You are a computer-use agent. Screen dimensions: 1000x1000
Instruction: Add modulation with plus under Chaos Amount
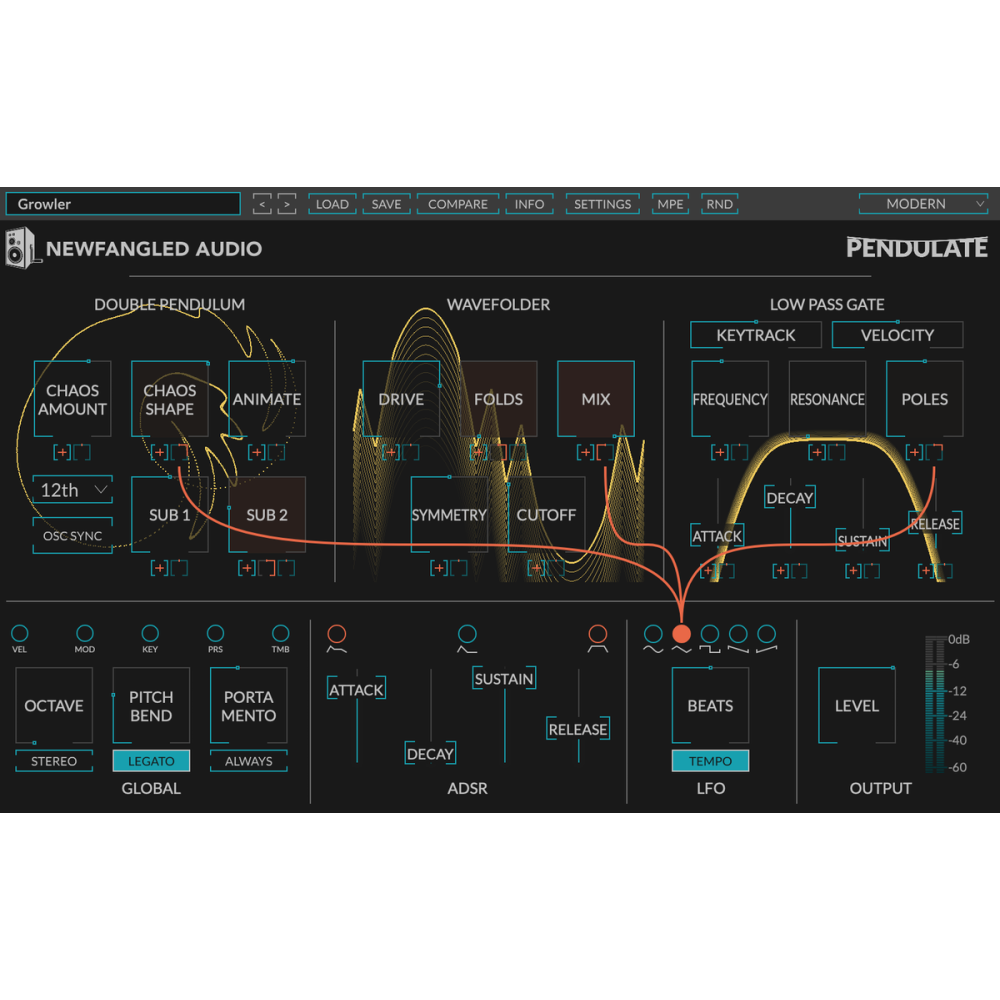pyautogui.click(x=62, y=452)
